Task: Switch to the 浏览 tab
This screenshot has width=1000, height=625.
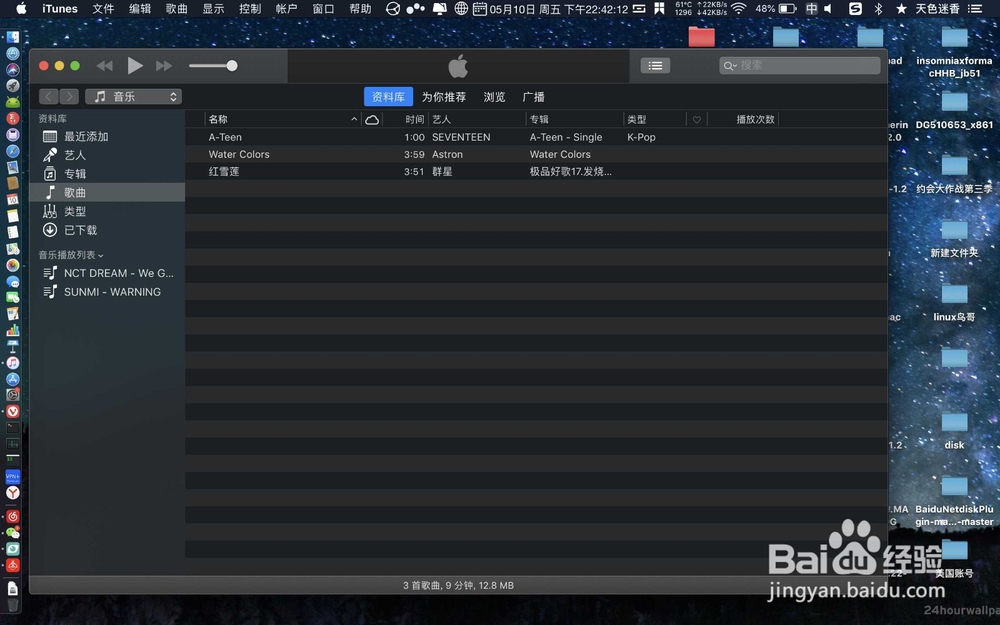Action: [x=494, y=97]
